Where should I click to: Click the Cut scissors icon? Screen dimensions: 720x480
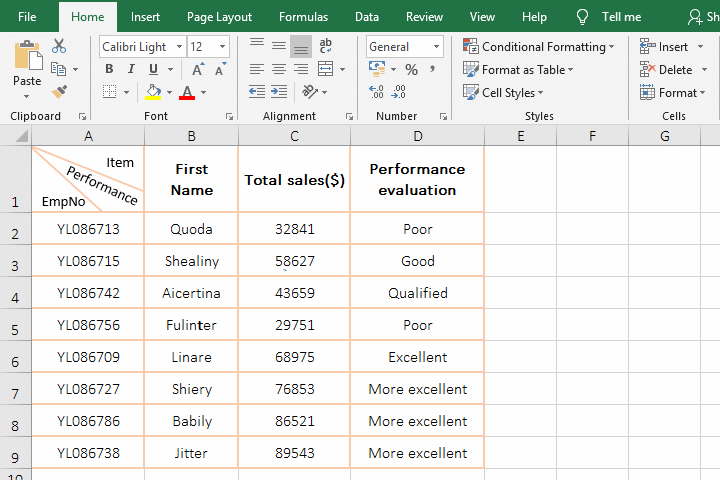click(x=59, y=46)
